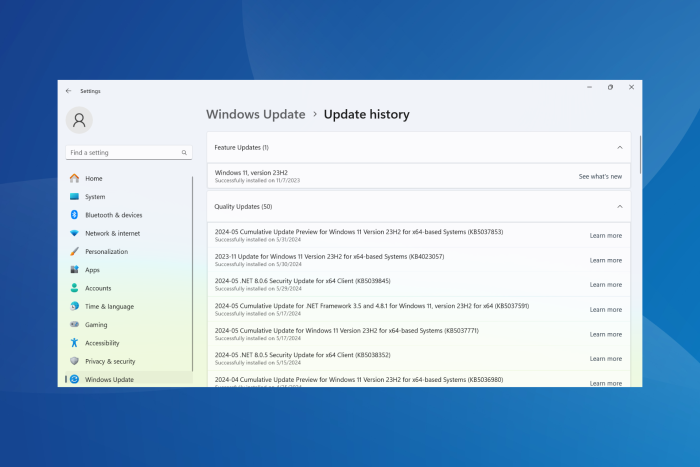
Task: Click the search magnifier icon
Action: click(184, 153)
